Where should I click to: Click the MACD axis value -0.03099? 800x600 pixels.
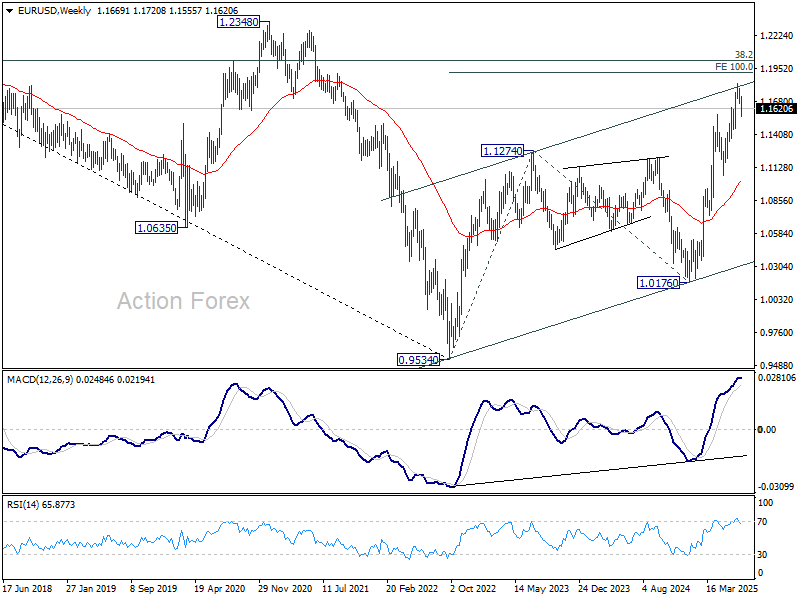pyautogui.click(x=776, y=487)
